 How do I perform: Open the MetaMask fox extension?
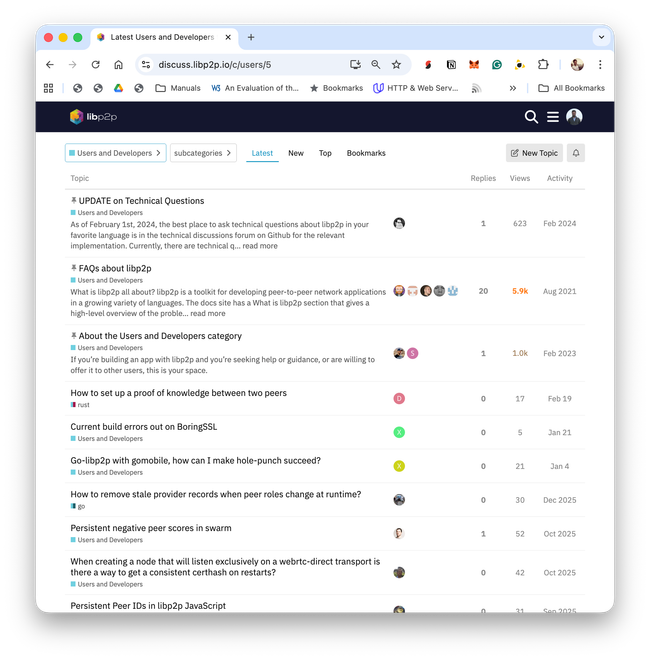[474, 64]
